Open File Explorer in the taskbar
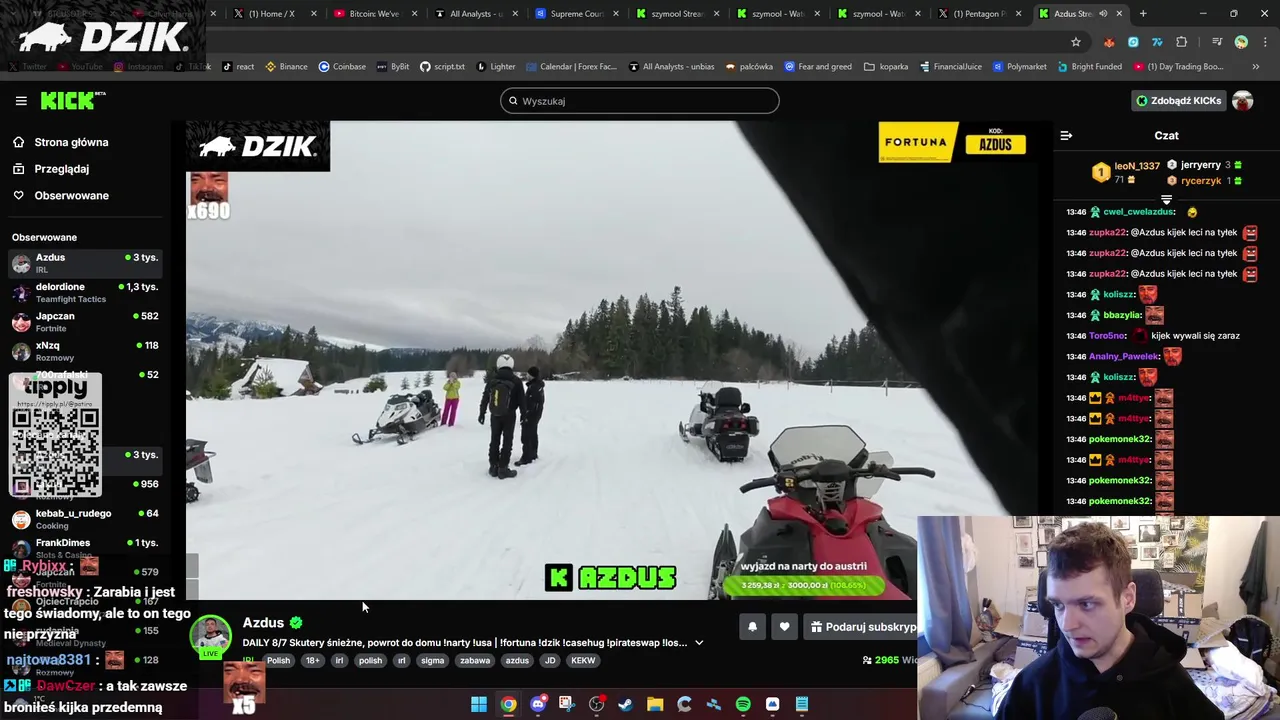This screenshot has height=720, width=1280. point(655,704)
